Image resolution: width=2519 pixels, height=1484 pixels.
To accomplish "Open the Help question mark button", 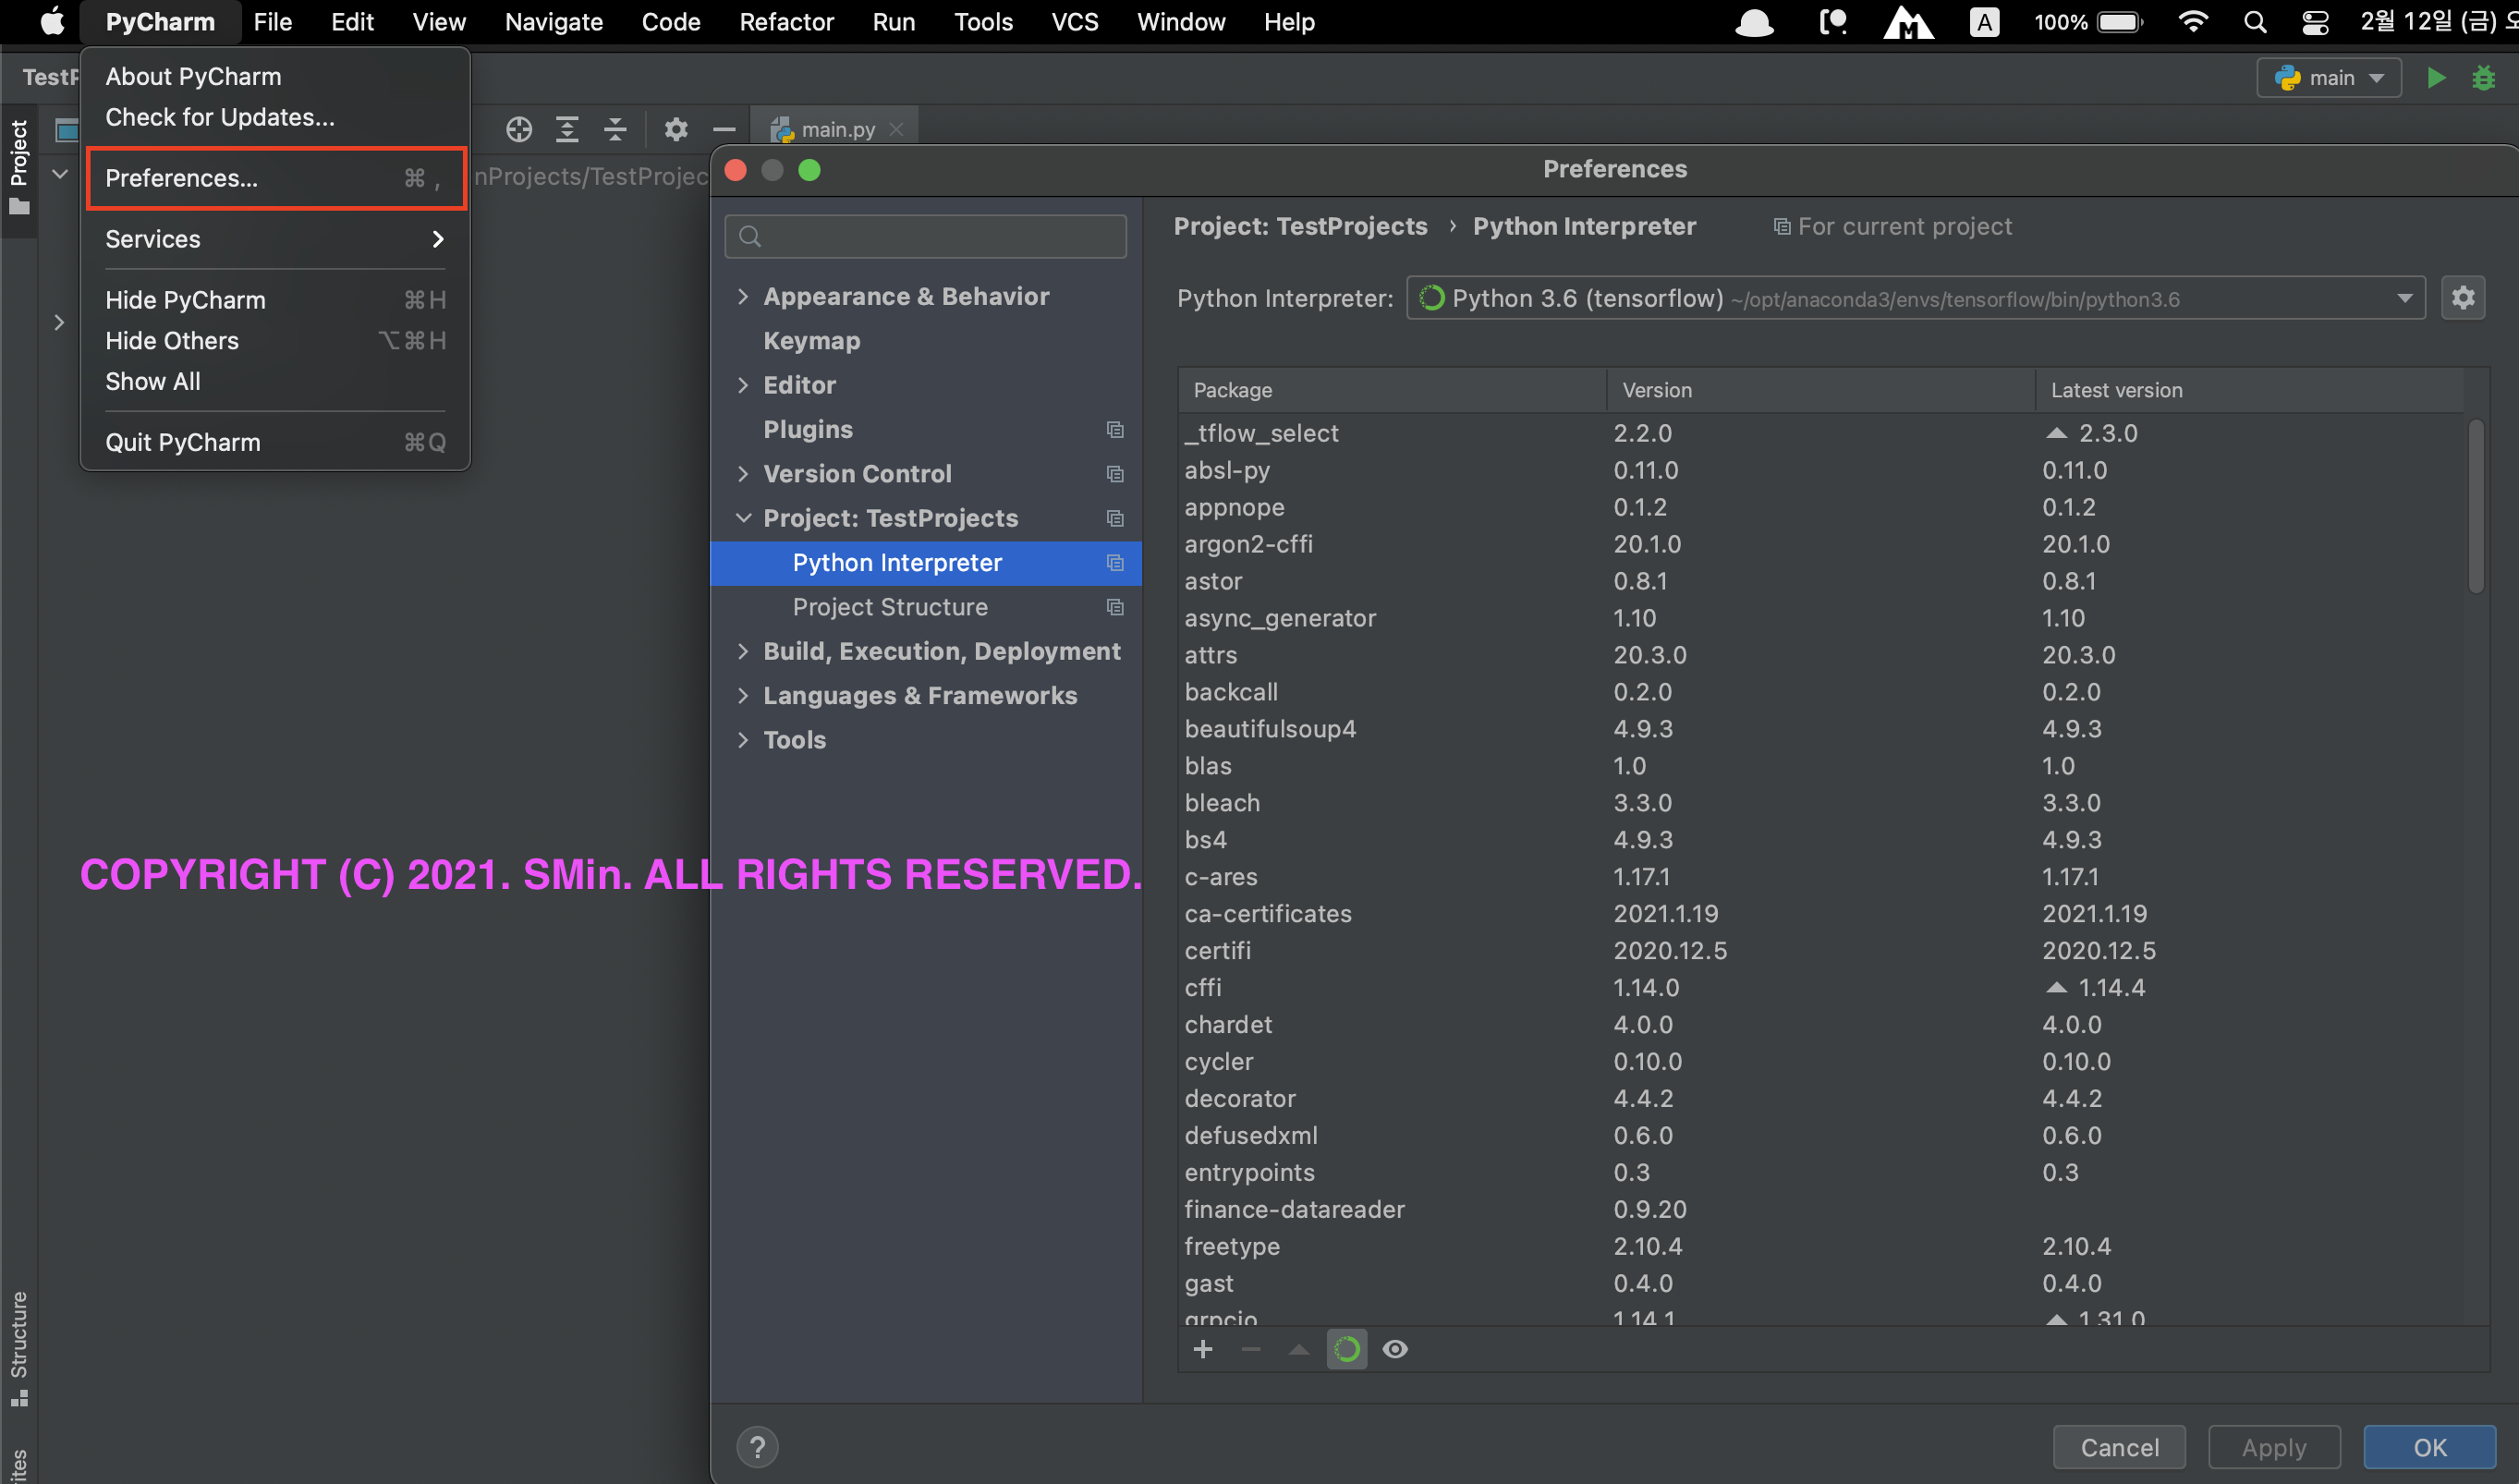I will [757, 1446].
